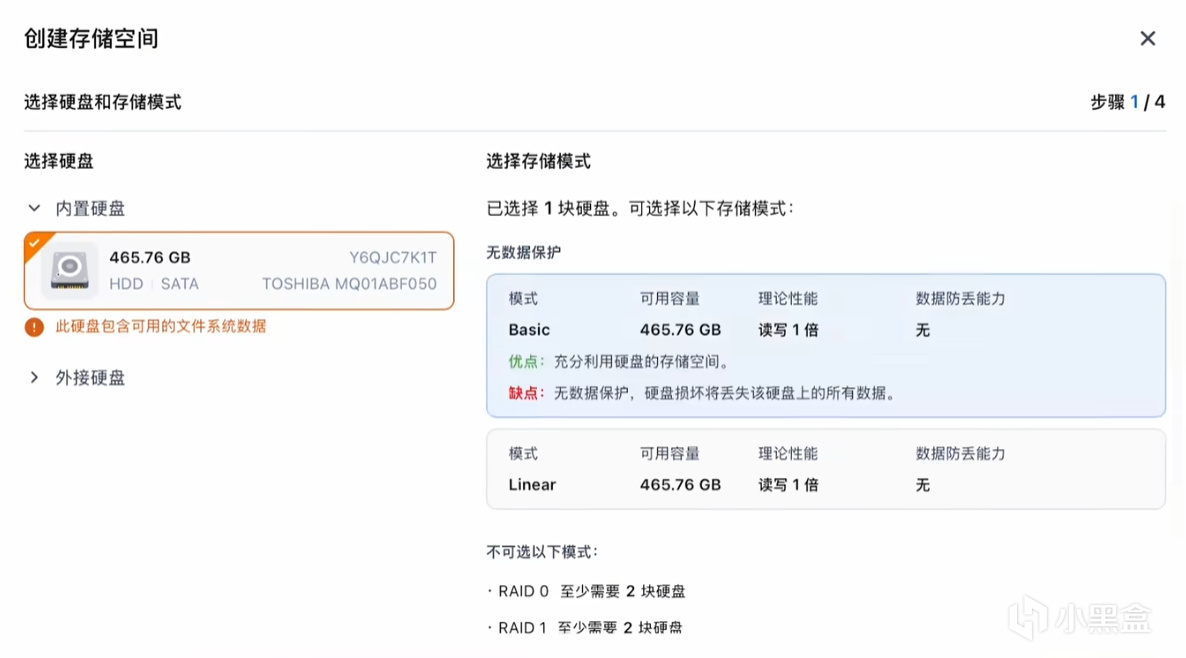Click the disk warning about filesystem data
Screen dimensions: 1186x658
coord(160,327)
